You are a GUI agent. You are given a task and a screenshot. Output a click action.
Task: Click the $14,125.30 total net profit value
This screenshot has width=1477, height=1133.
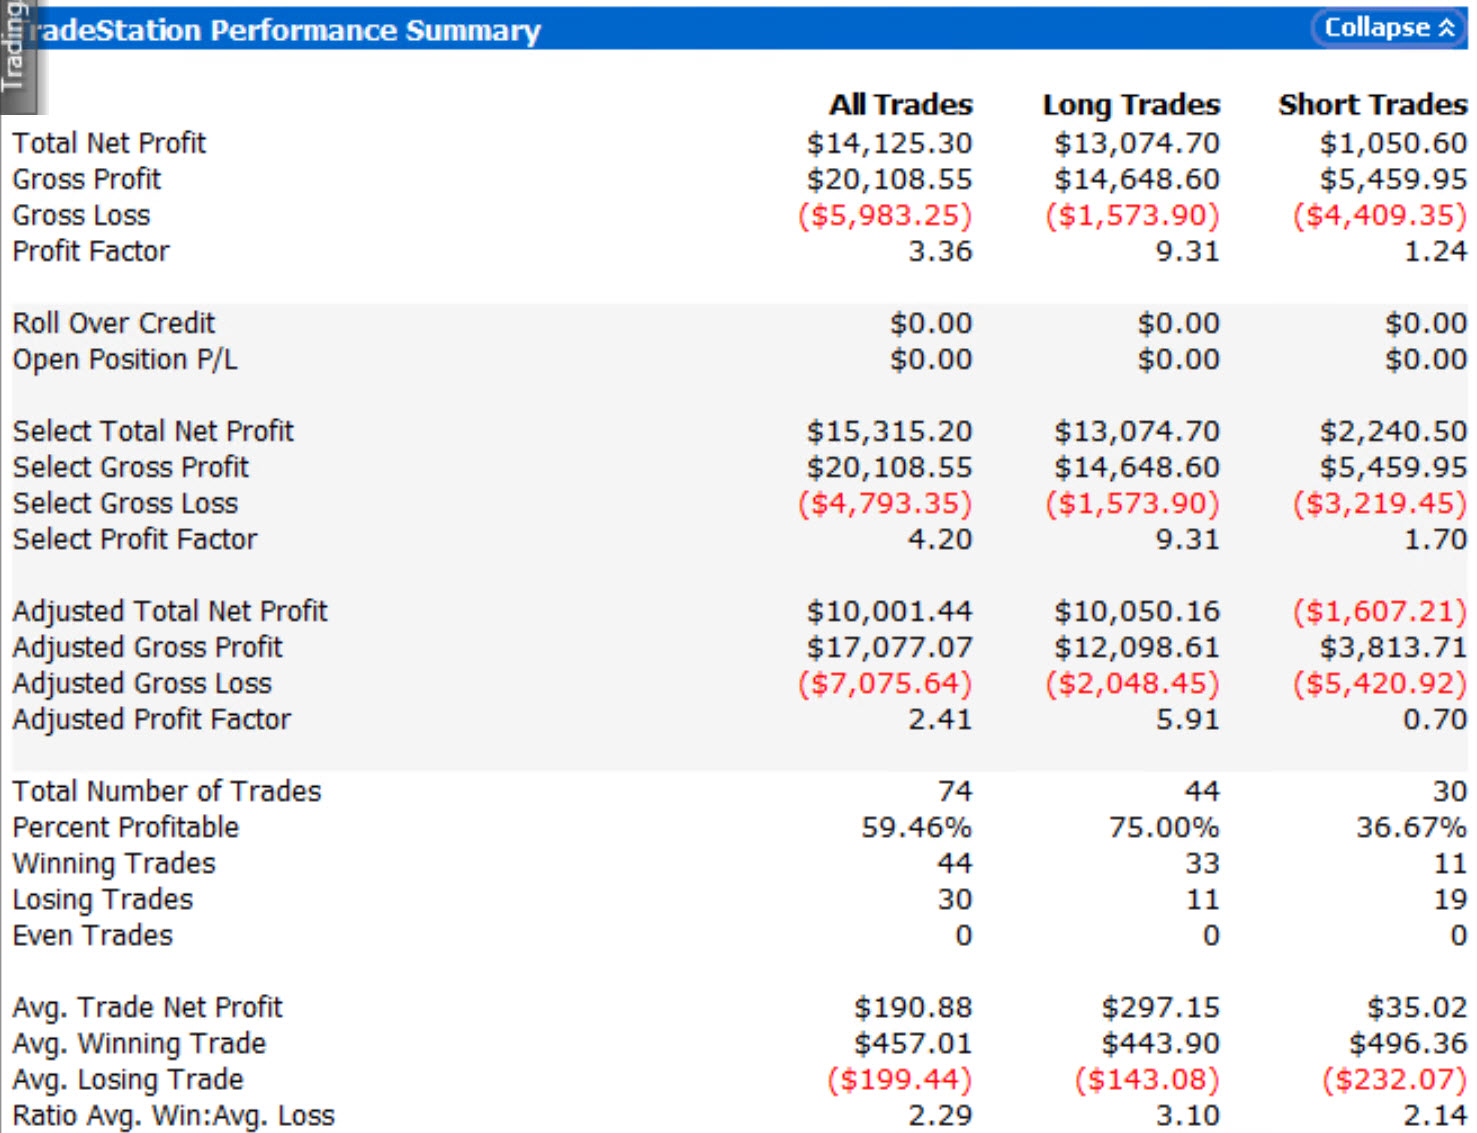tap(889, 143)
